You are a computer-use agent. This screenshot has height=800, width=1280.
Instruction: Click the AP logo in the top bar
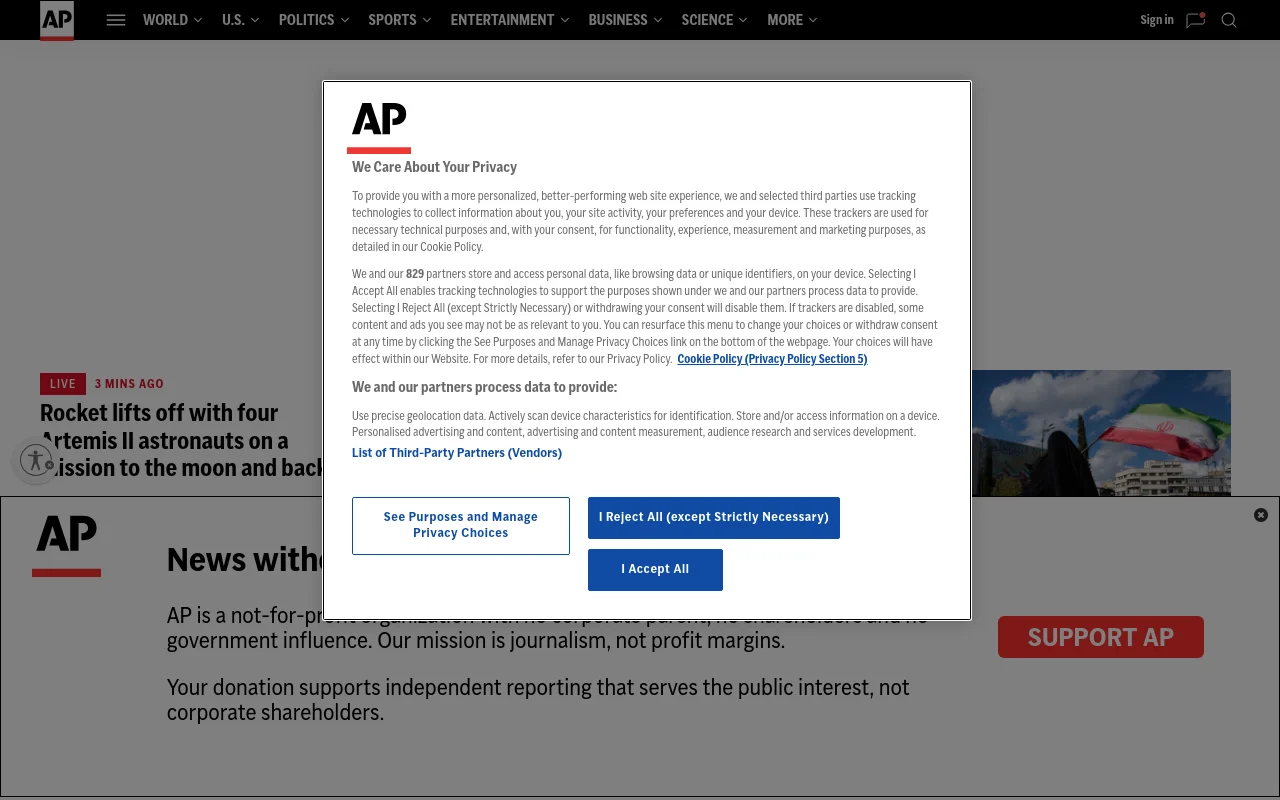tap(56, 20)
